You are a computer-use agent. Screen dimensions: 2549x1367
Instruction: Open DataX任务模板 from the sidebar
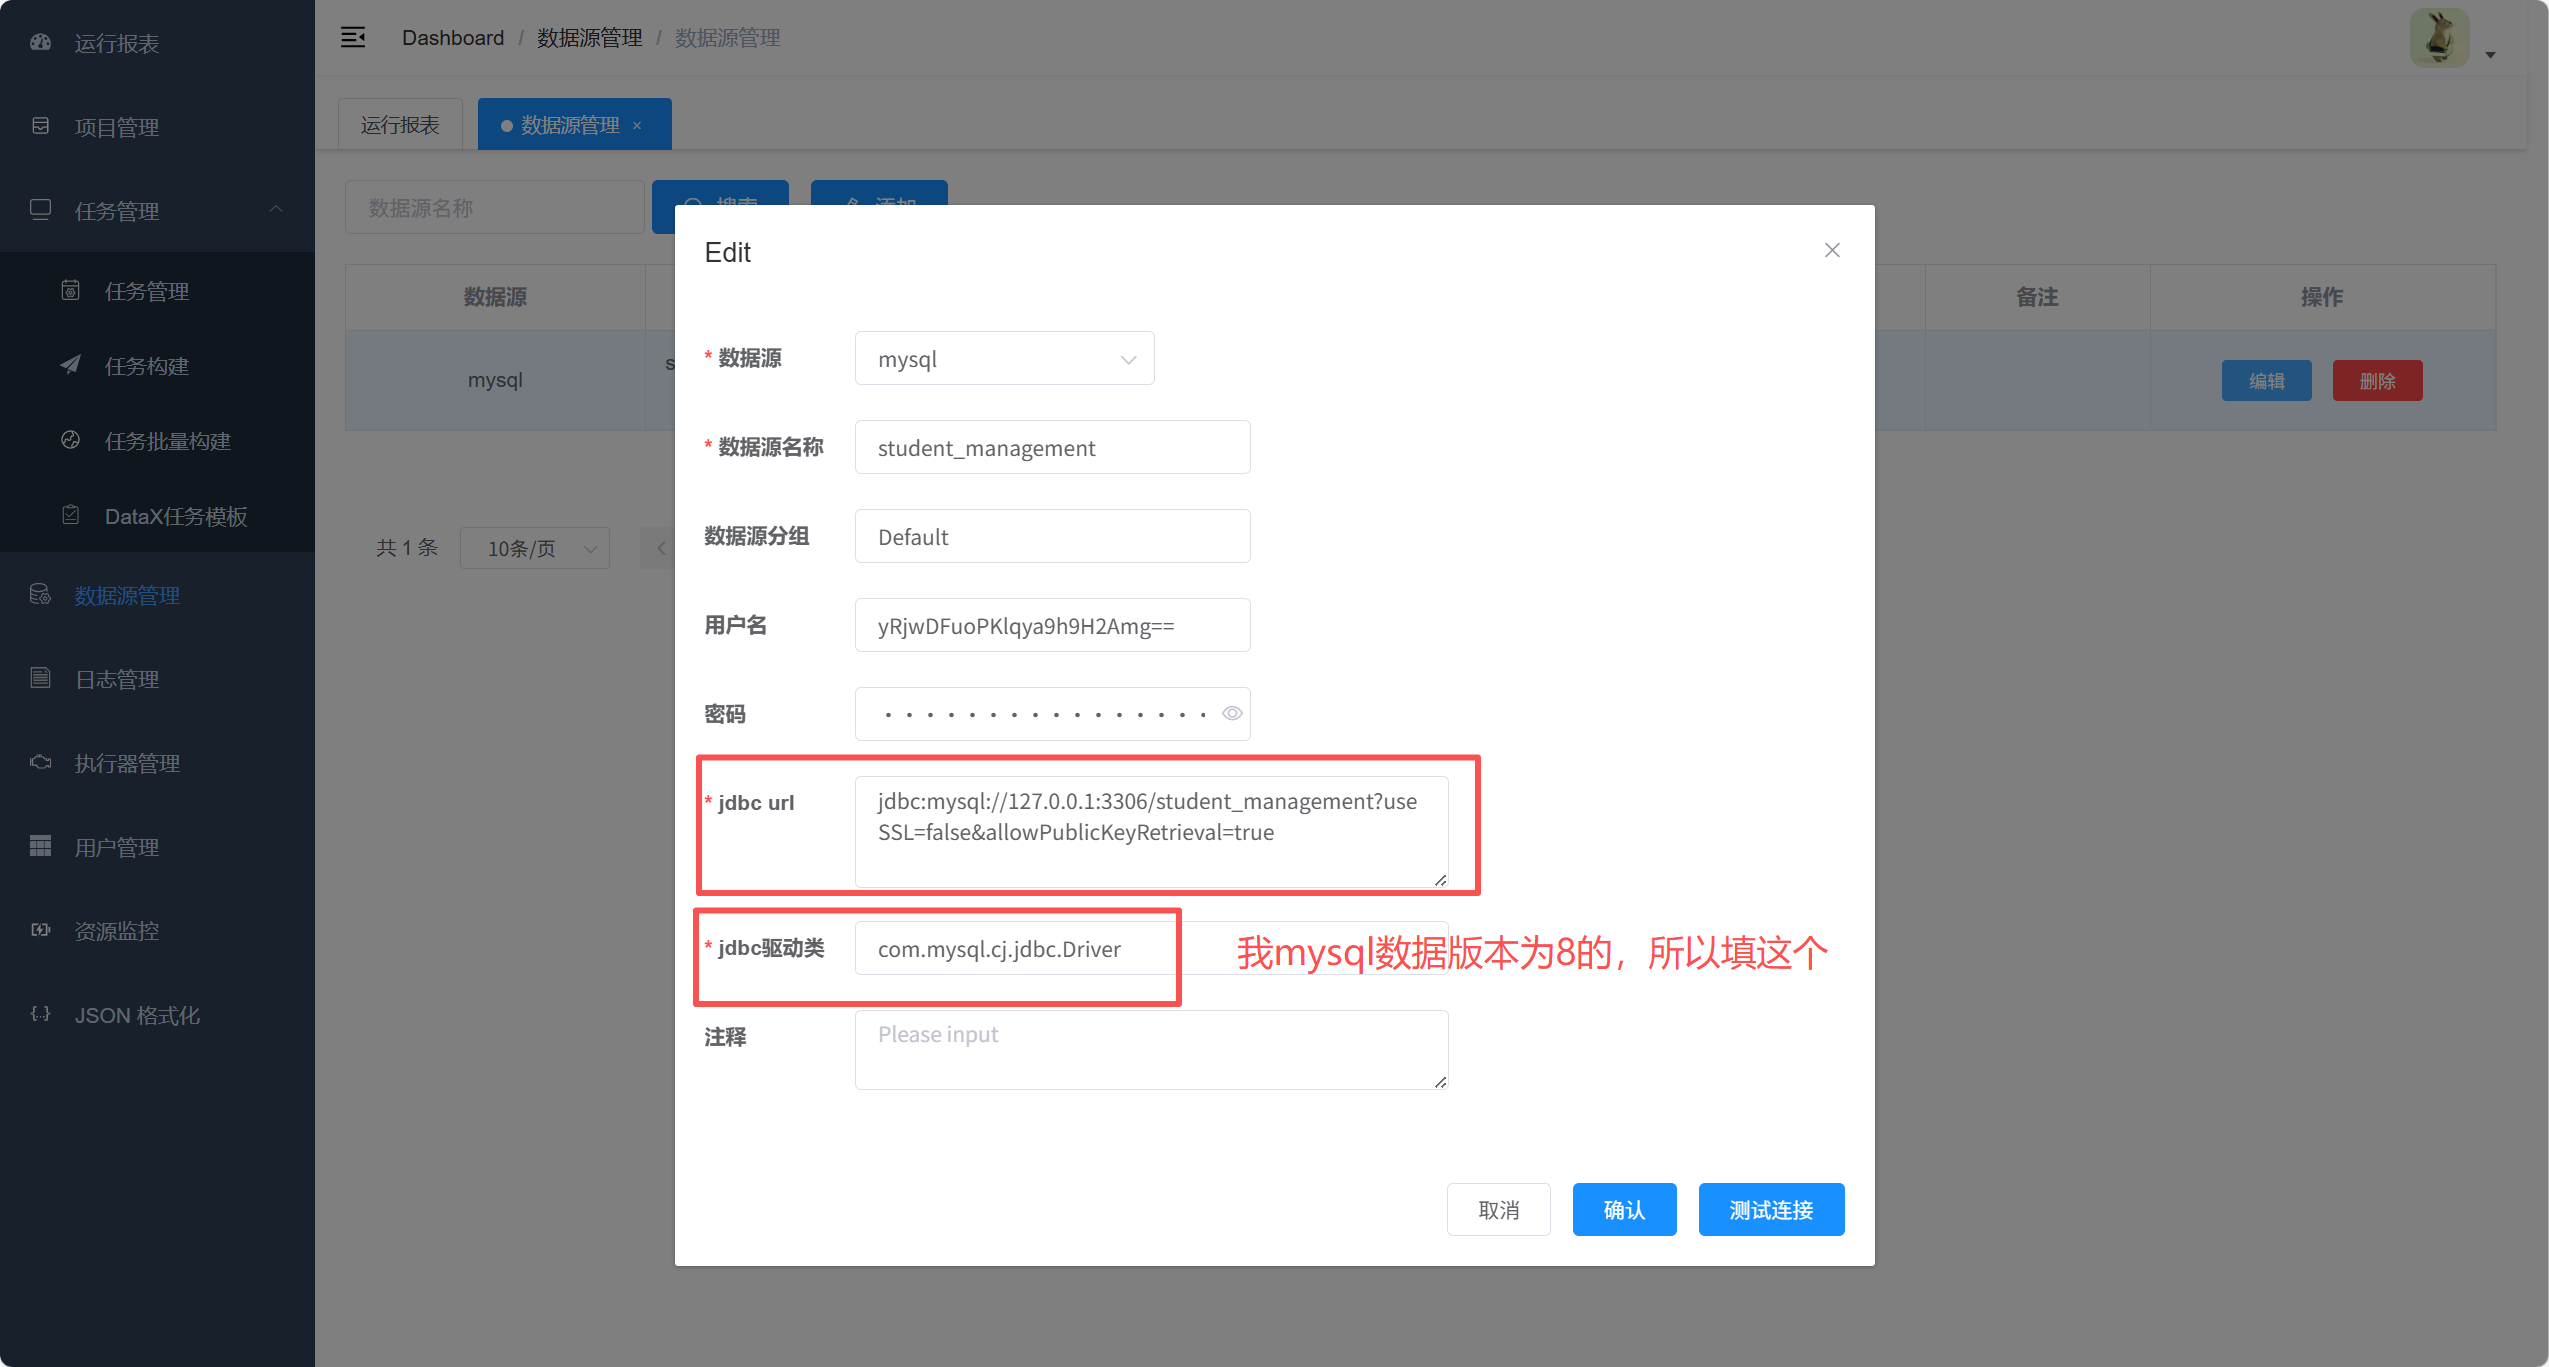175,516
